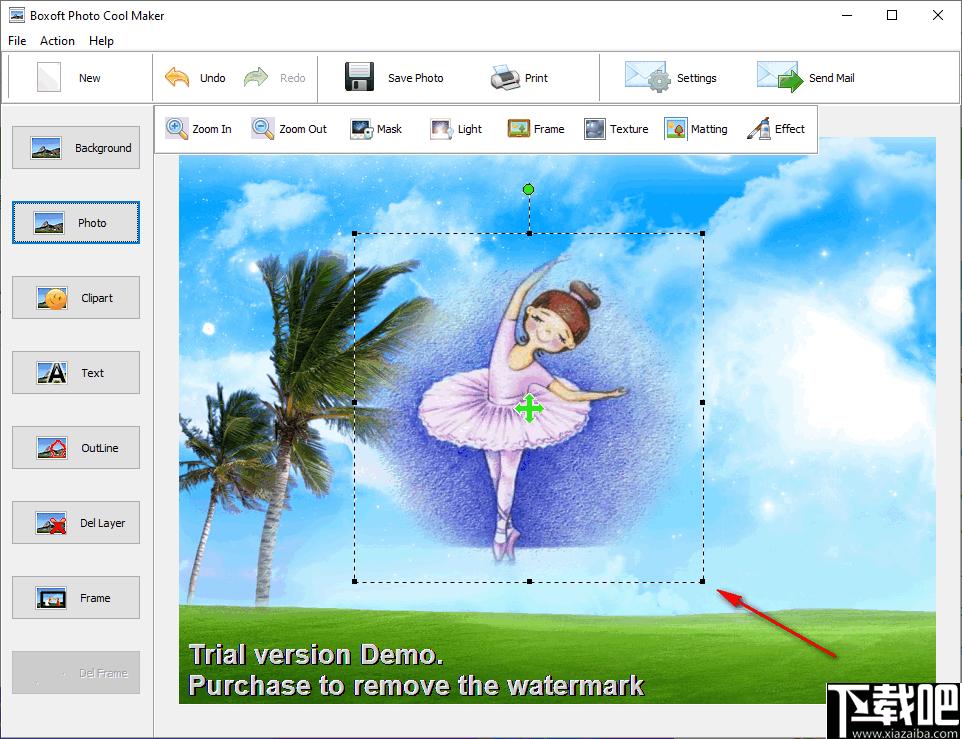Screen dimensions: 962x739
Task: Click the left-middle selection handle of the photo
Action: pyautogui.click(x=355, y=402)
